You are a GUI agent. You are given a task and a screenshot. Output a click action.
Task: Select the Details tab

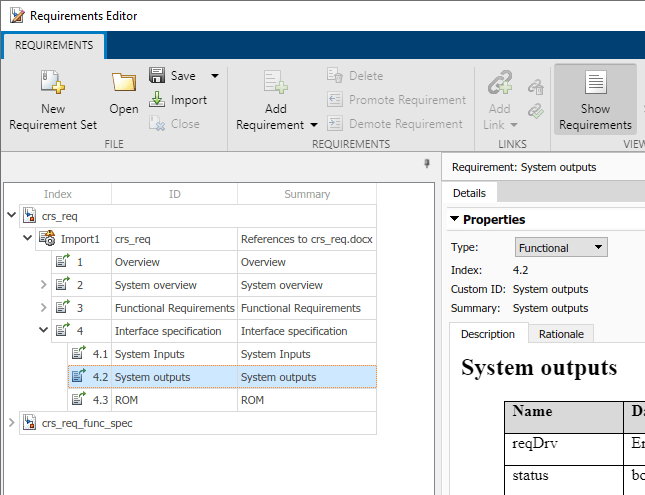click(x=469, y=193)
